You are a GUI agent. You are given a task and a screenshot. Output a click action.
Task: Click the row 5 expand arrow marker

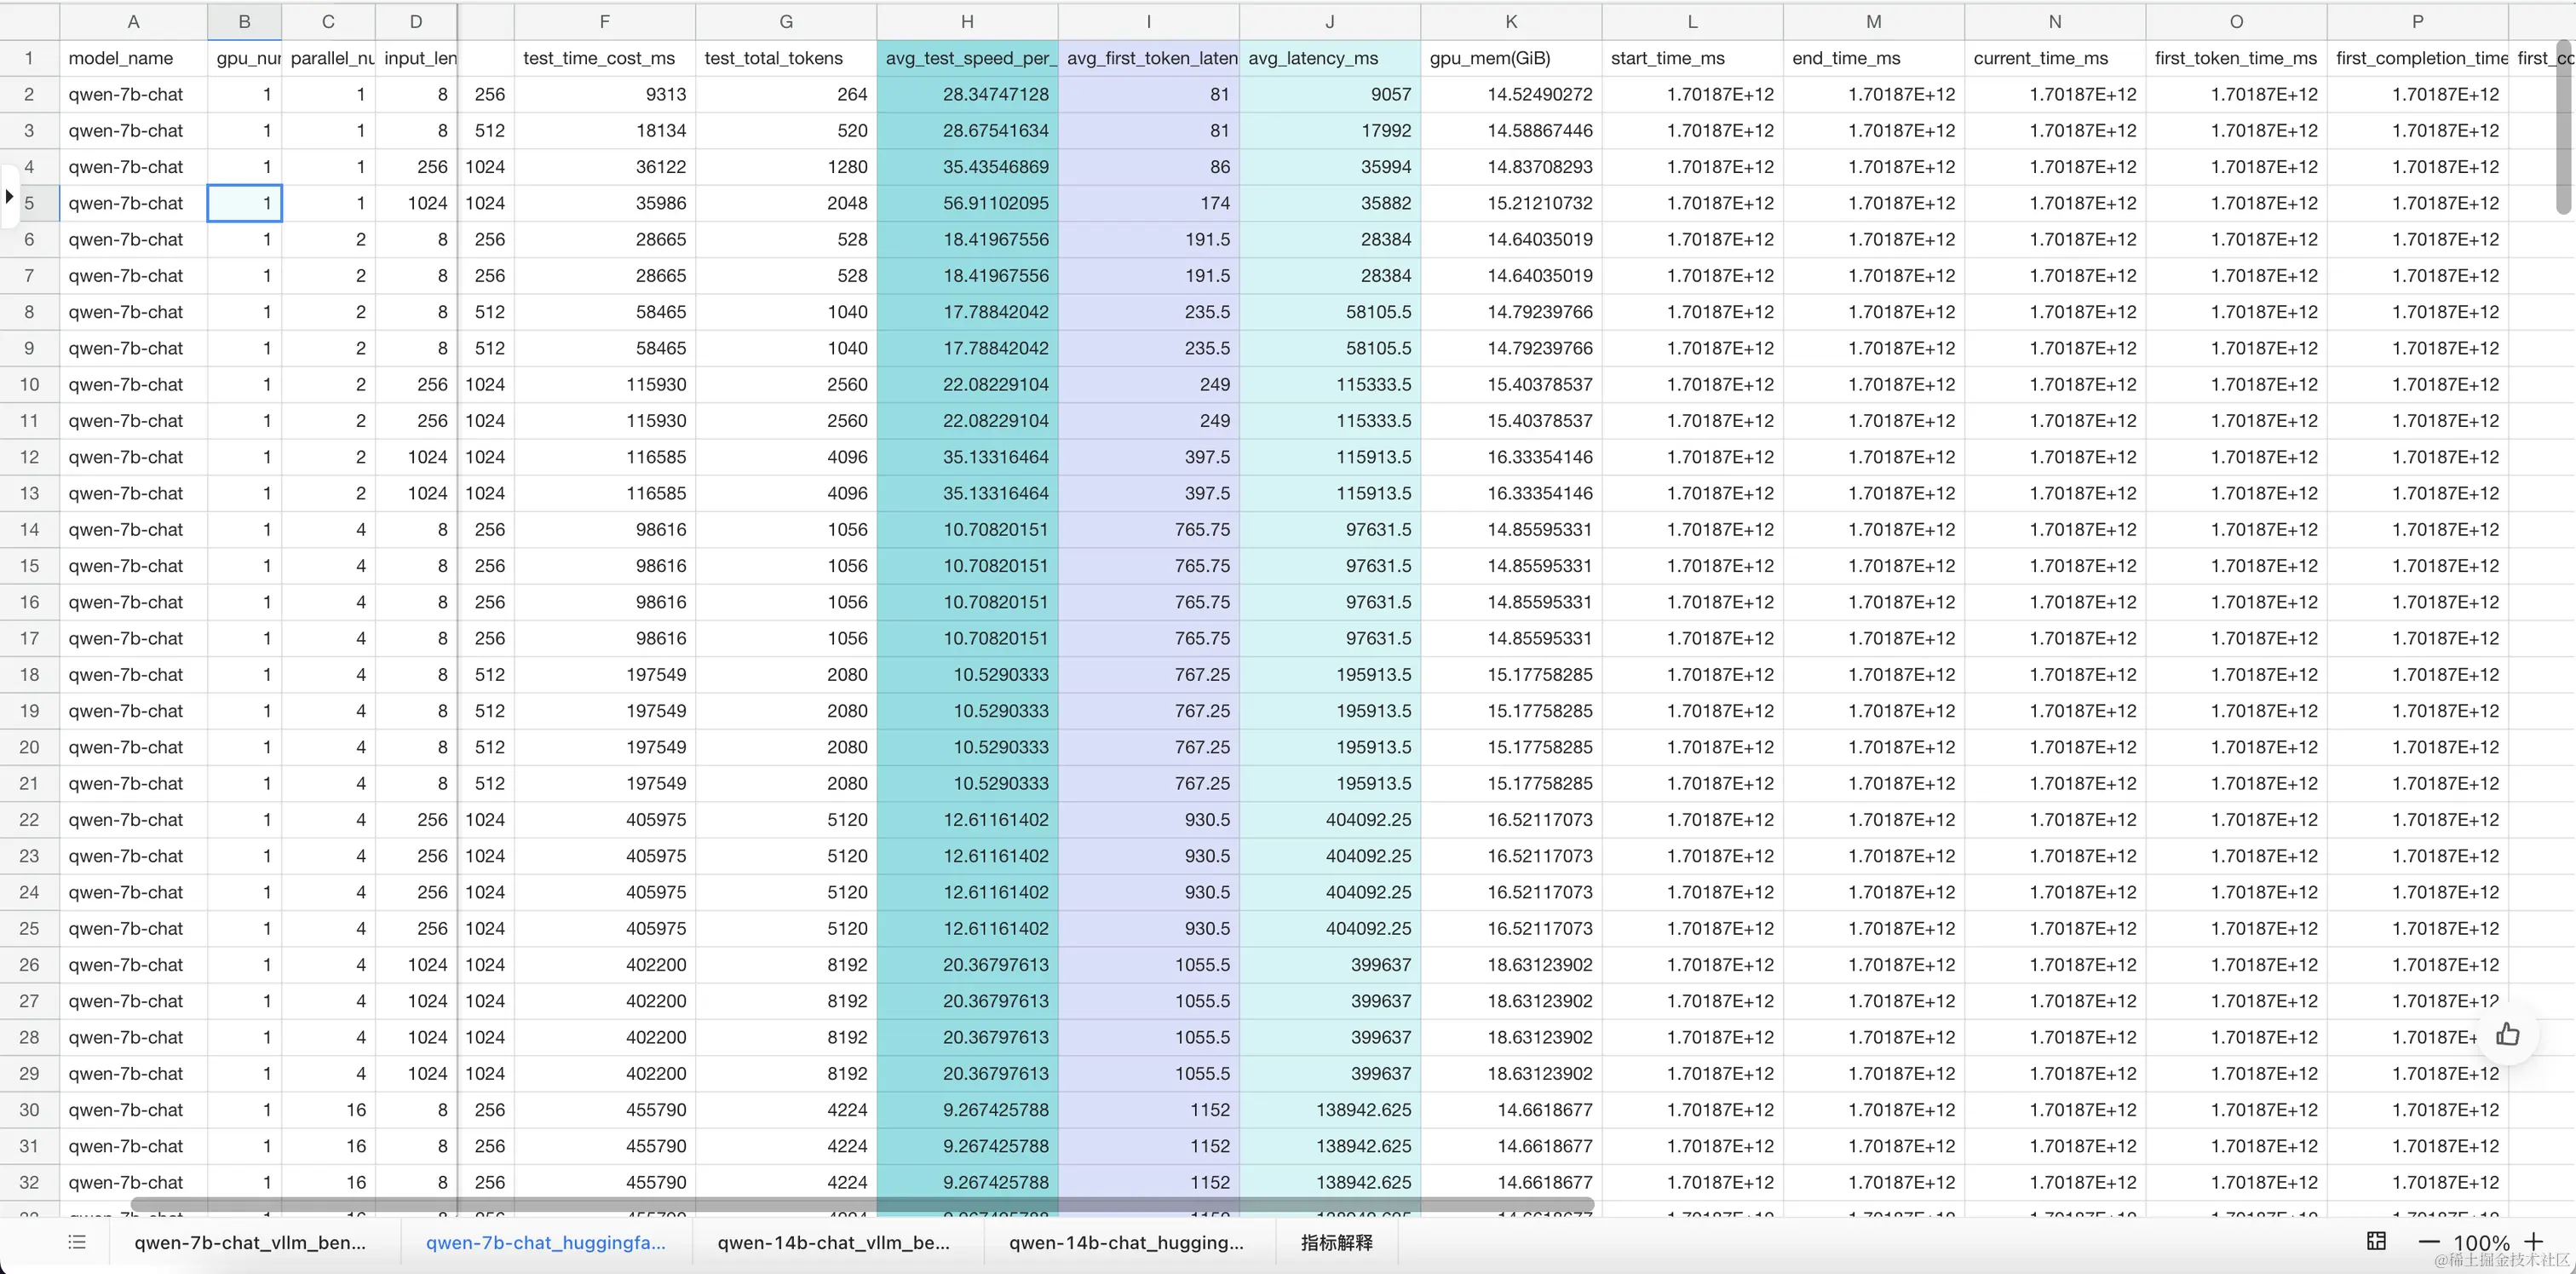[x=9, y=197]
